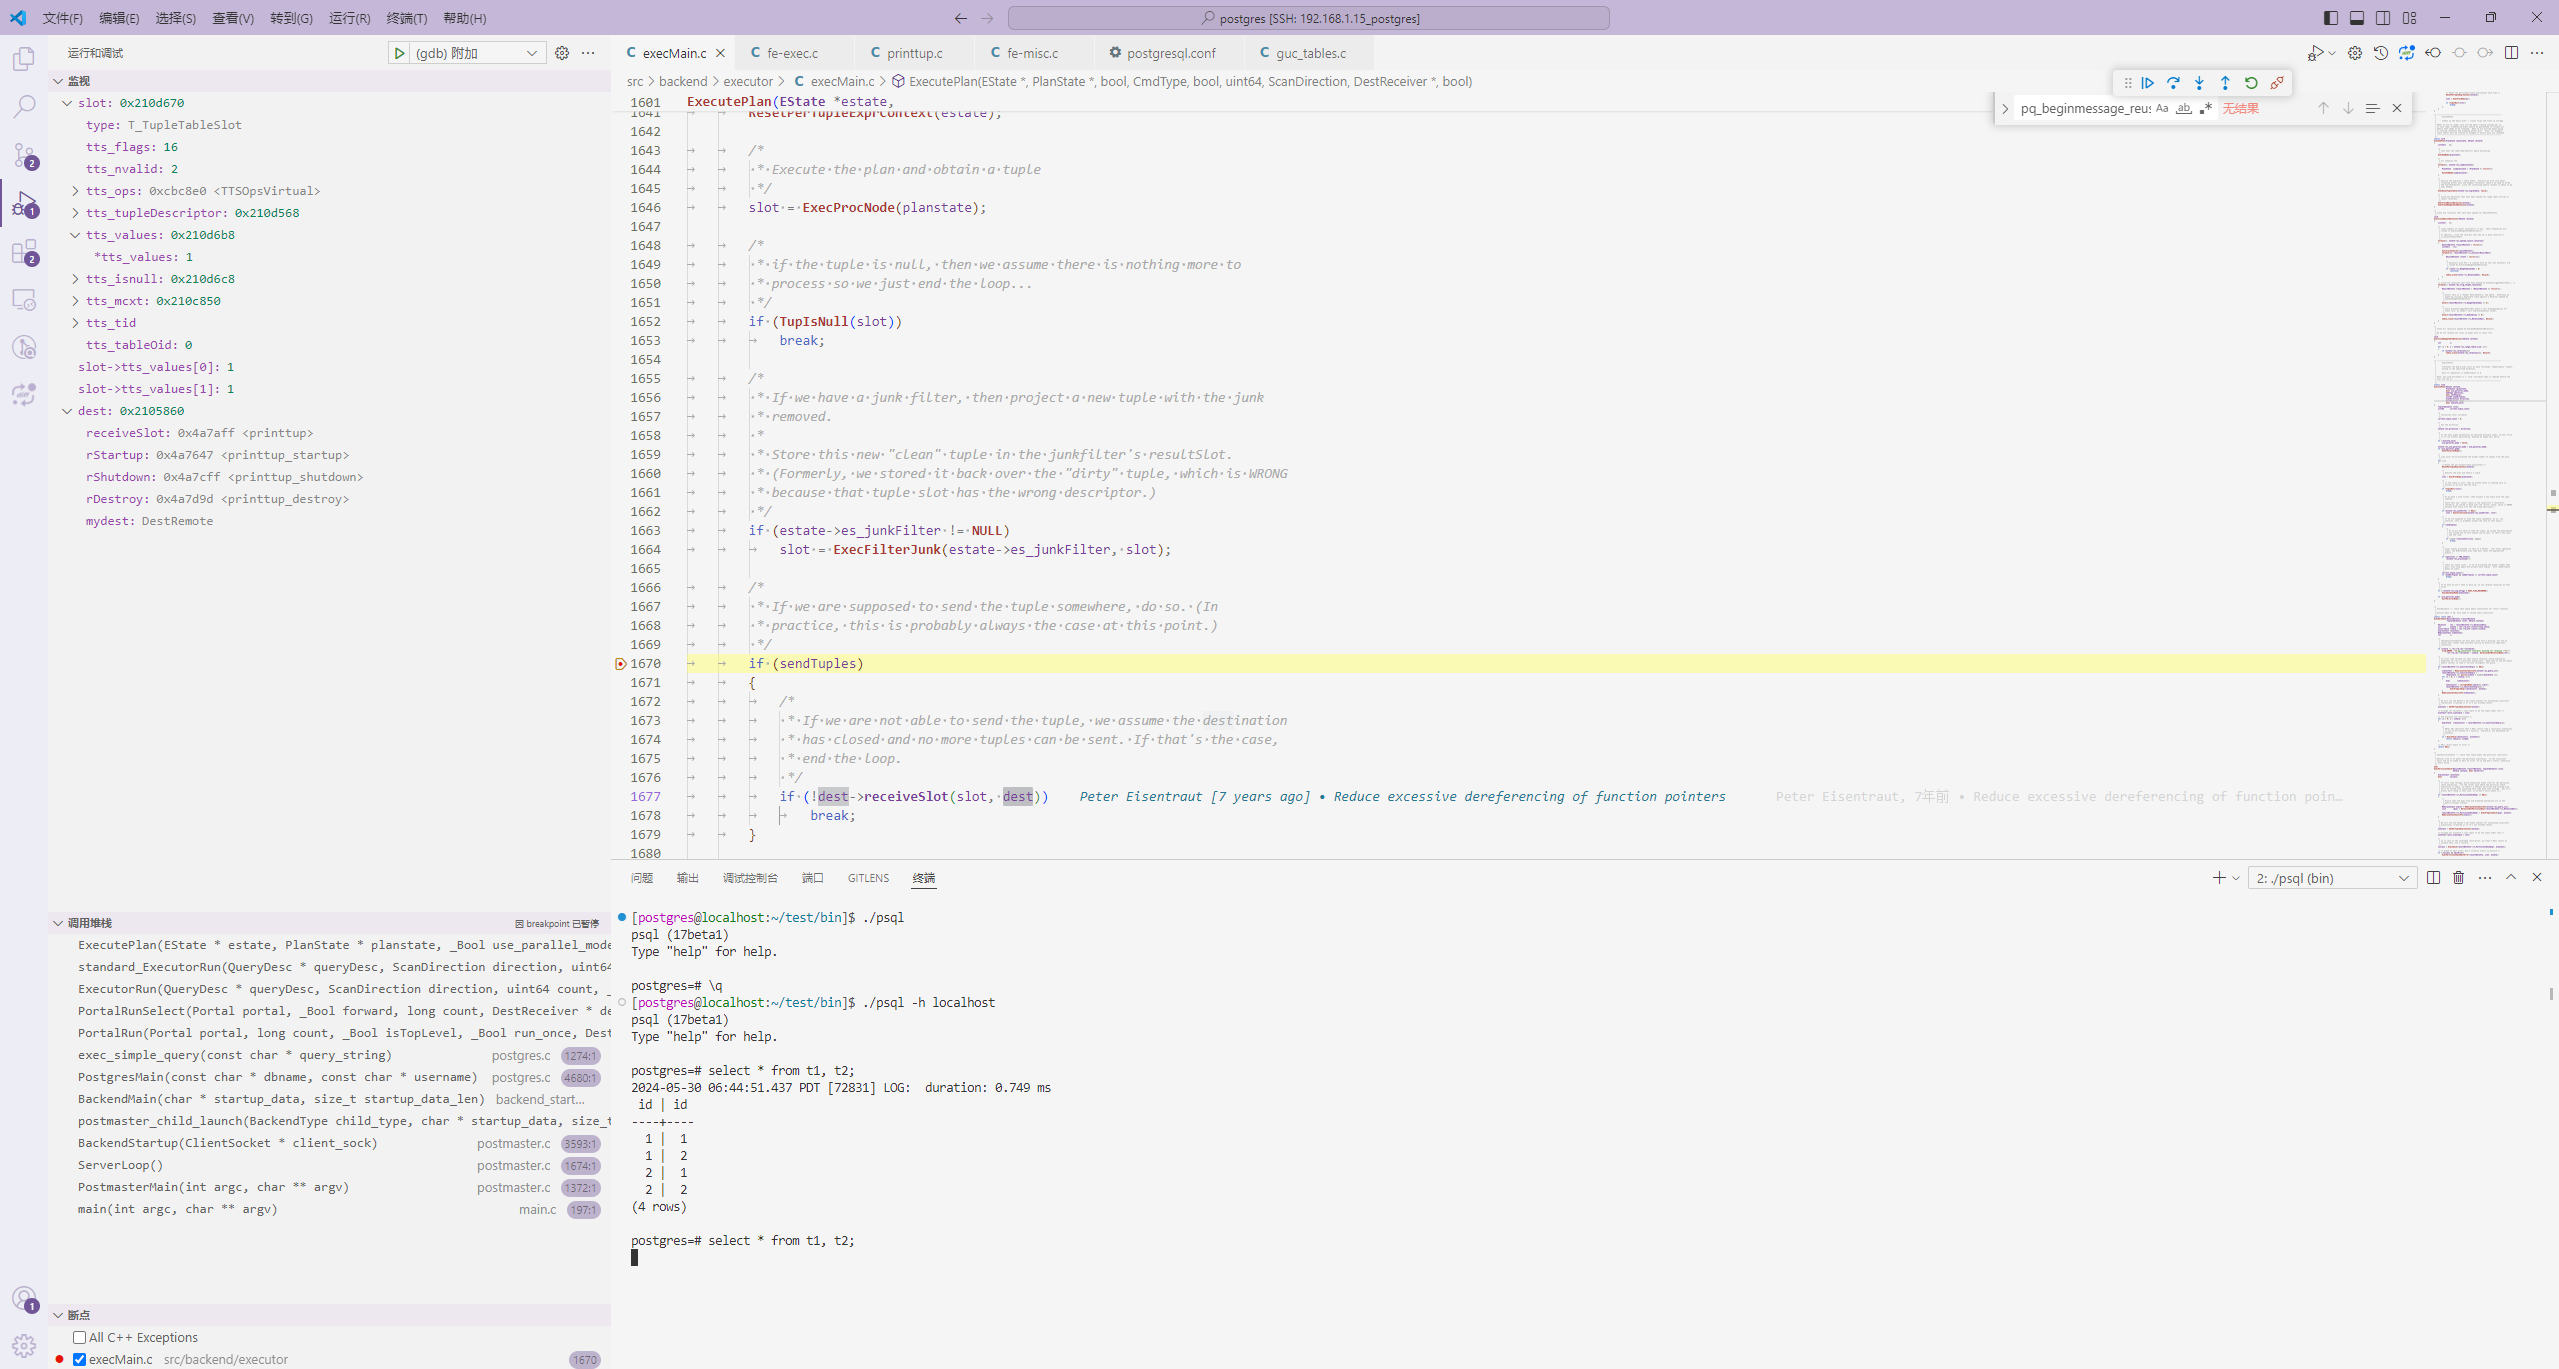Image resolution: width=2559 pixels, height=1369 pixels.
Task: Enable the All C++ Exceptions checkbox
Action: click(79, 1337)
